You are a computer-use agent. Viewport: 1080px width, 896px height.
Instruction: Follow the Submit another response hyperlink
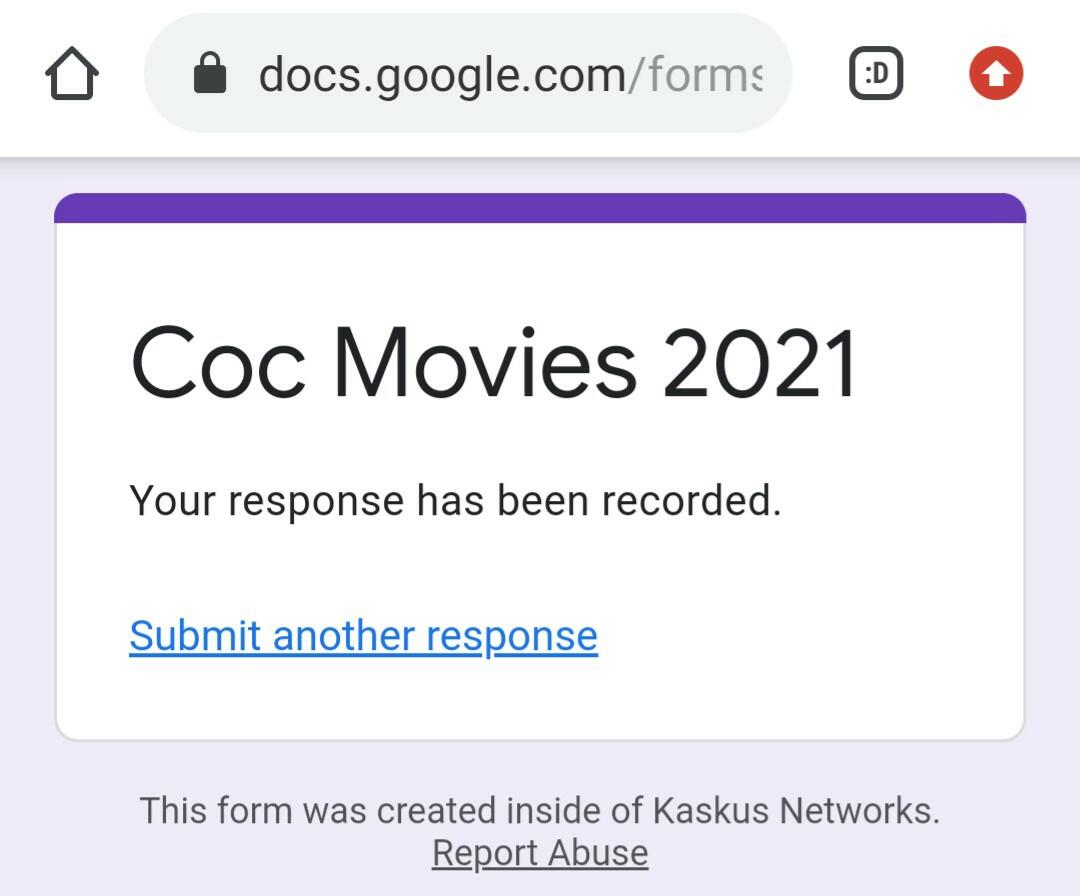pos(362,635)
